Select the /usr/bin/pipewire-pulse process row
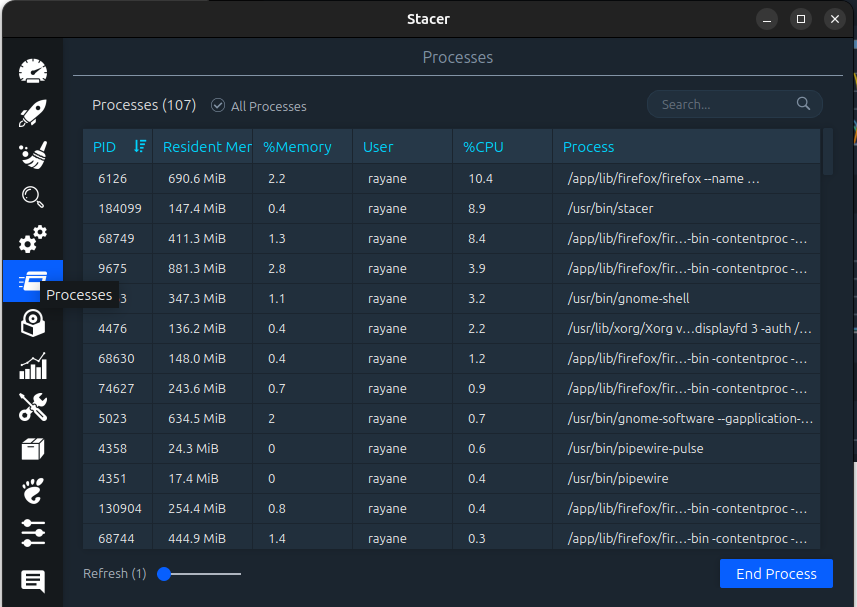The height and width of the screenshot is (607, 857). tap(451, 449)
